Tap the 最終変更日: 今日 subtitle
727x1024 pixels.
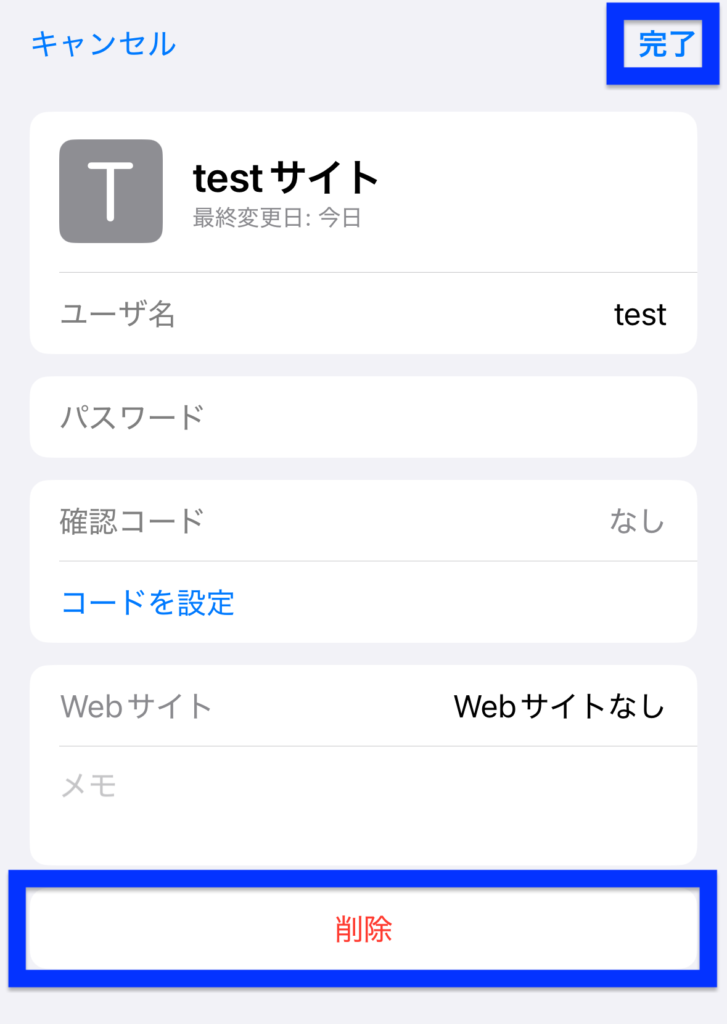[x=276, y=217]
